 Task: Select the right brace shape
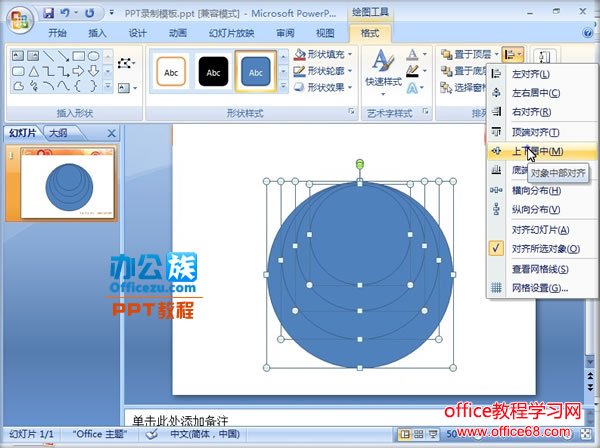[x=93, y=86]
